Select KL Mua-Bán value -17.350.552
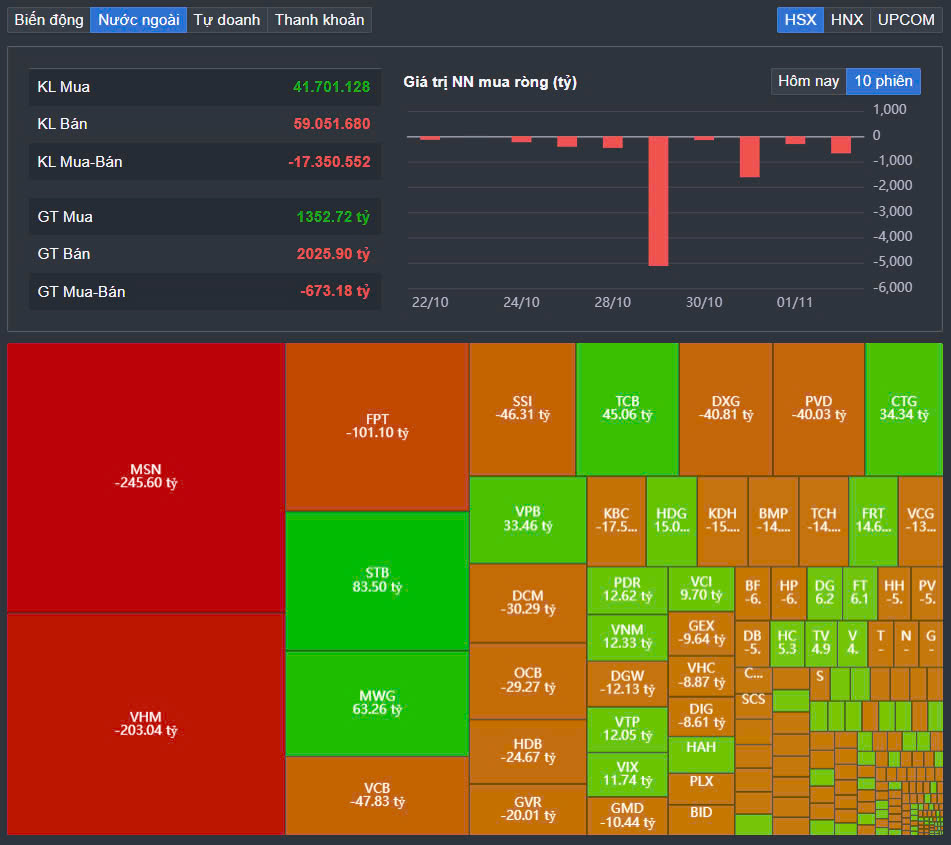 [329, 162]
